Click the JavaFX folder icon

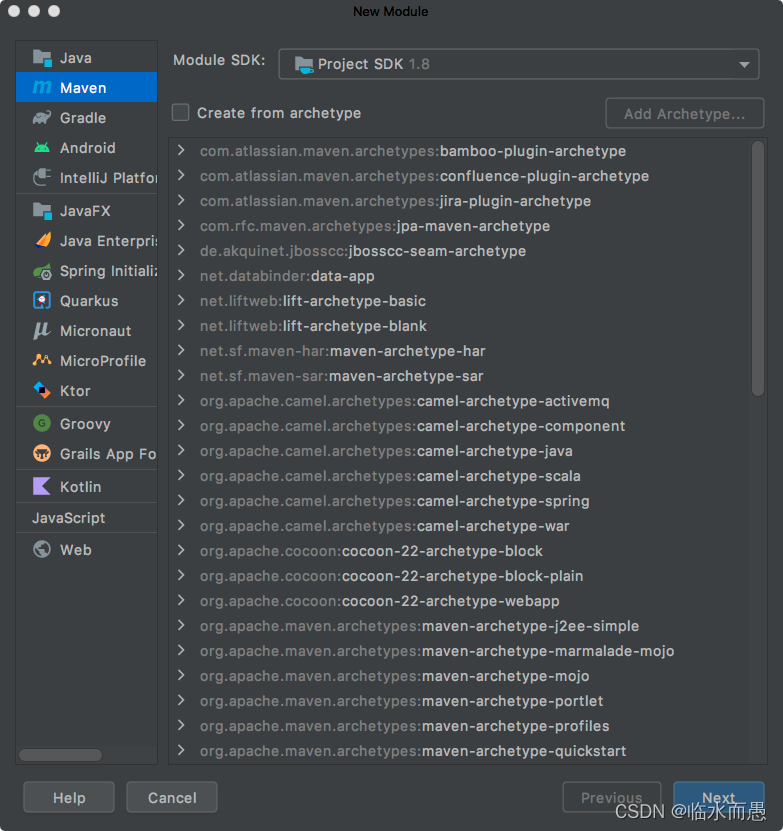42,211
